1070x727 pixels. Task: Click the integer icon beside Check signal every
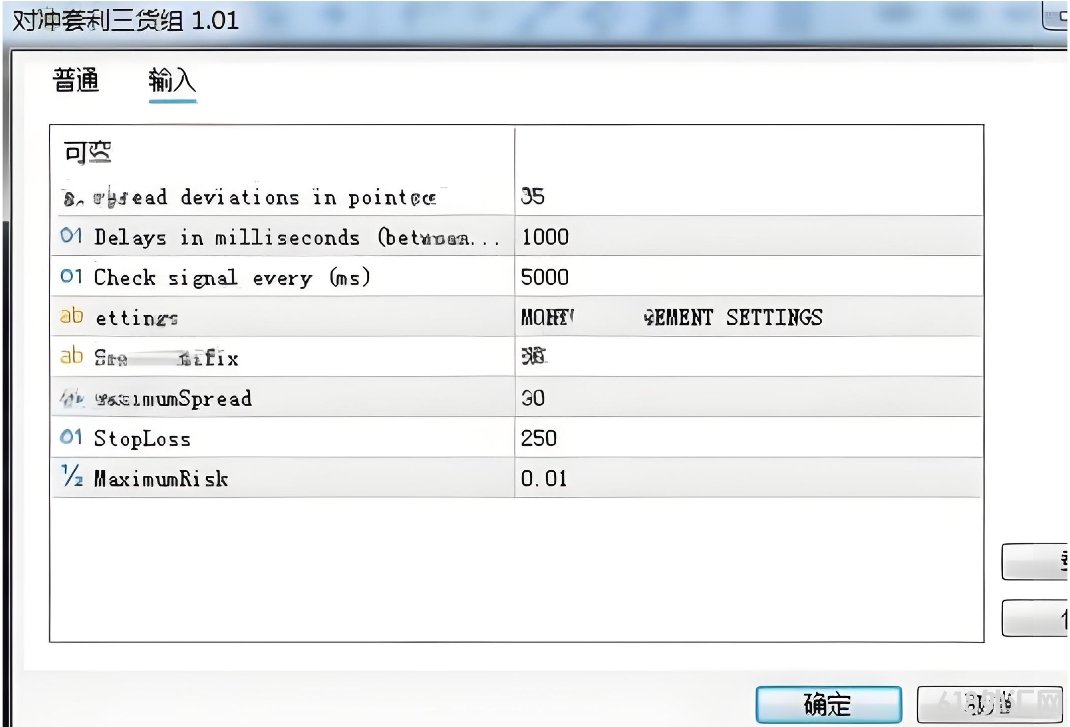click(71, 276)
